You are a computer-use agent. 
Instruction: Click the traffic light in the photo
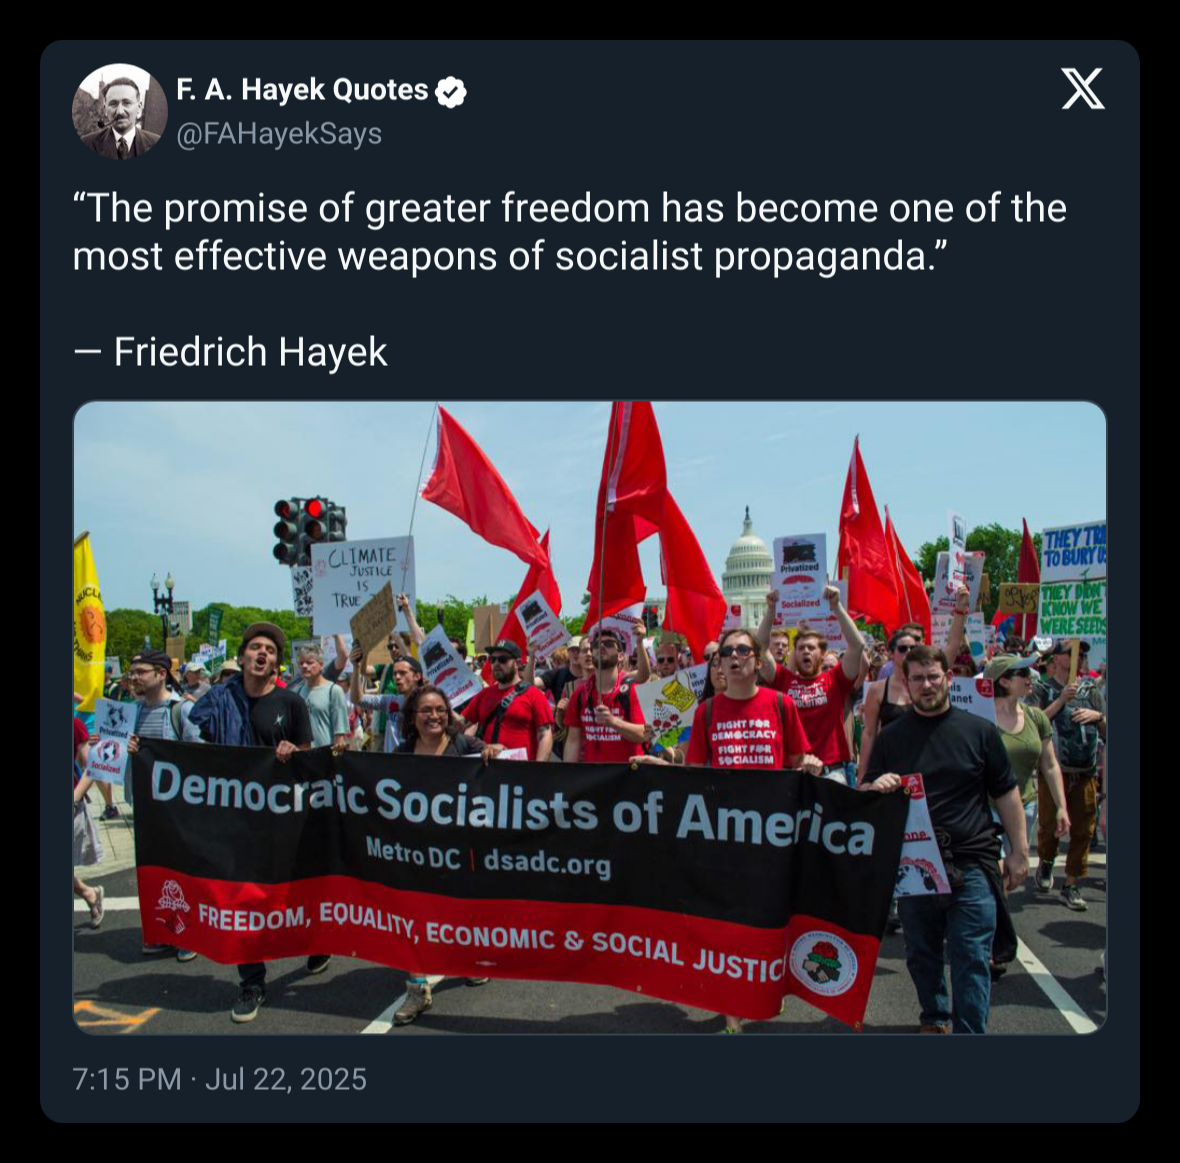(x=309, y=528)
